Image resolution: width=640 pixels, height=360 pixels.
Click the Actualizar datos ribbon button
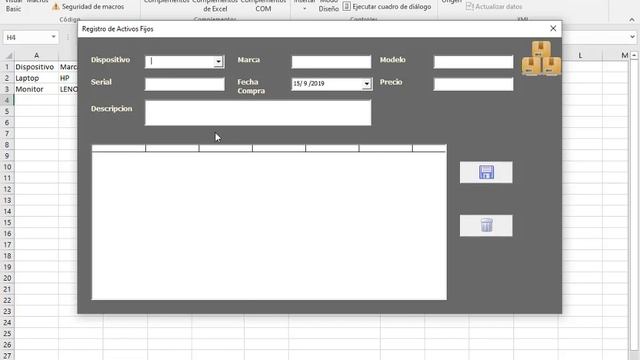494,7
